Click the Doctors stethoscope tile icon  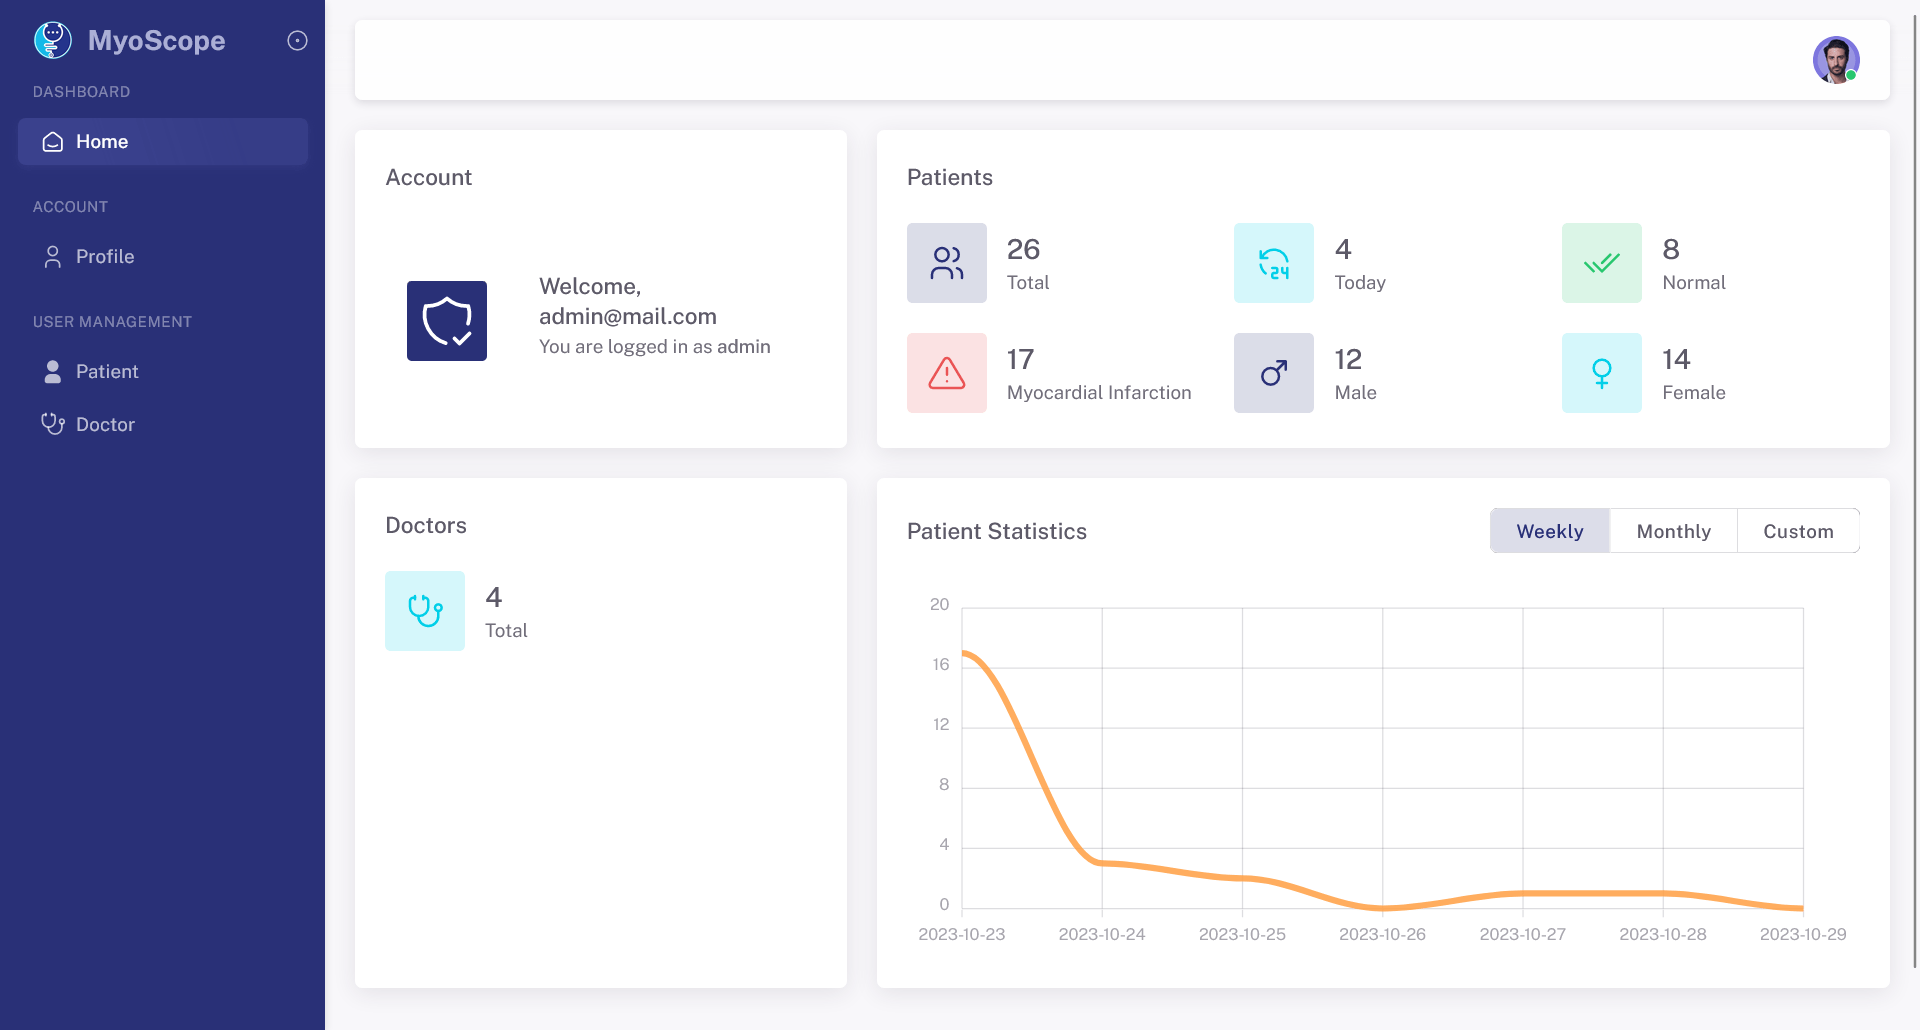click(x=425, y=611)
